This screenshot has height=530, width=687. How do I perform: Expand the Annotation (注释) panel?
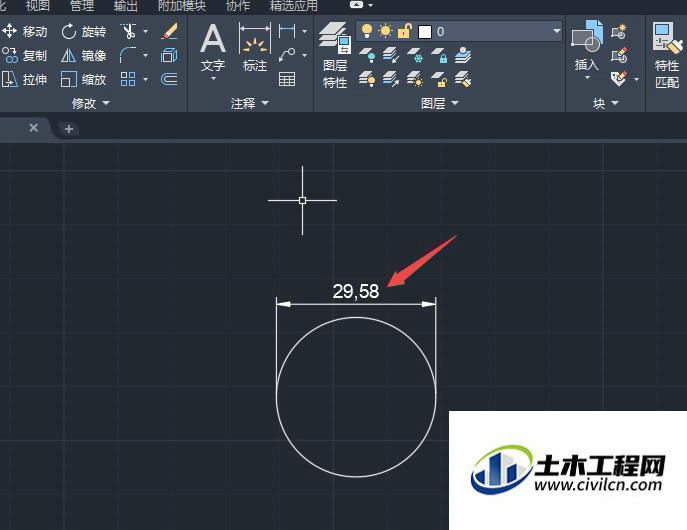coord(250,103)
